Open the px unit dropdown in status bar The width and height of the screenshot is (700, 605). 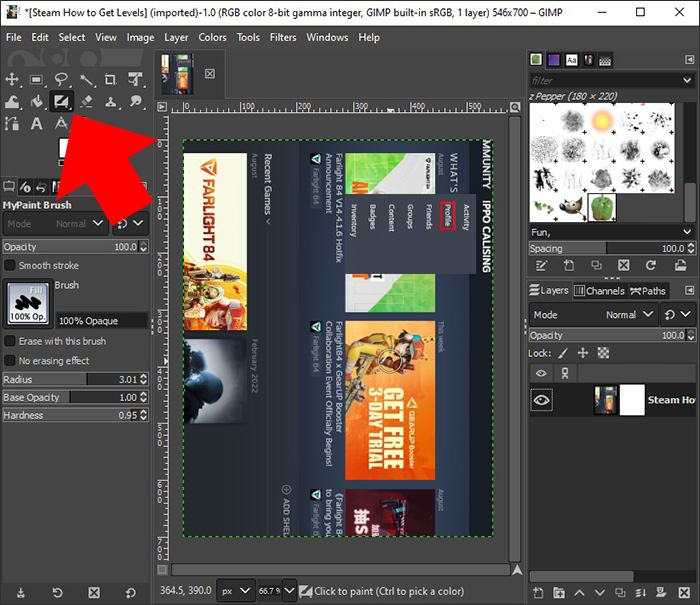238,591
